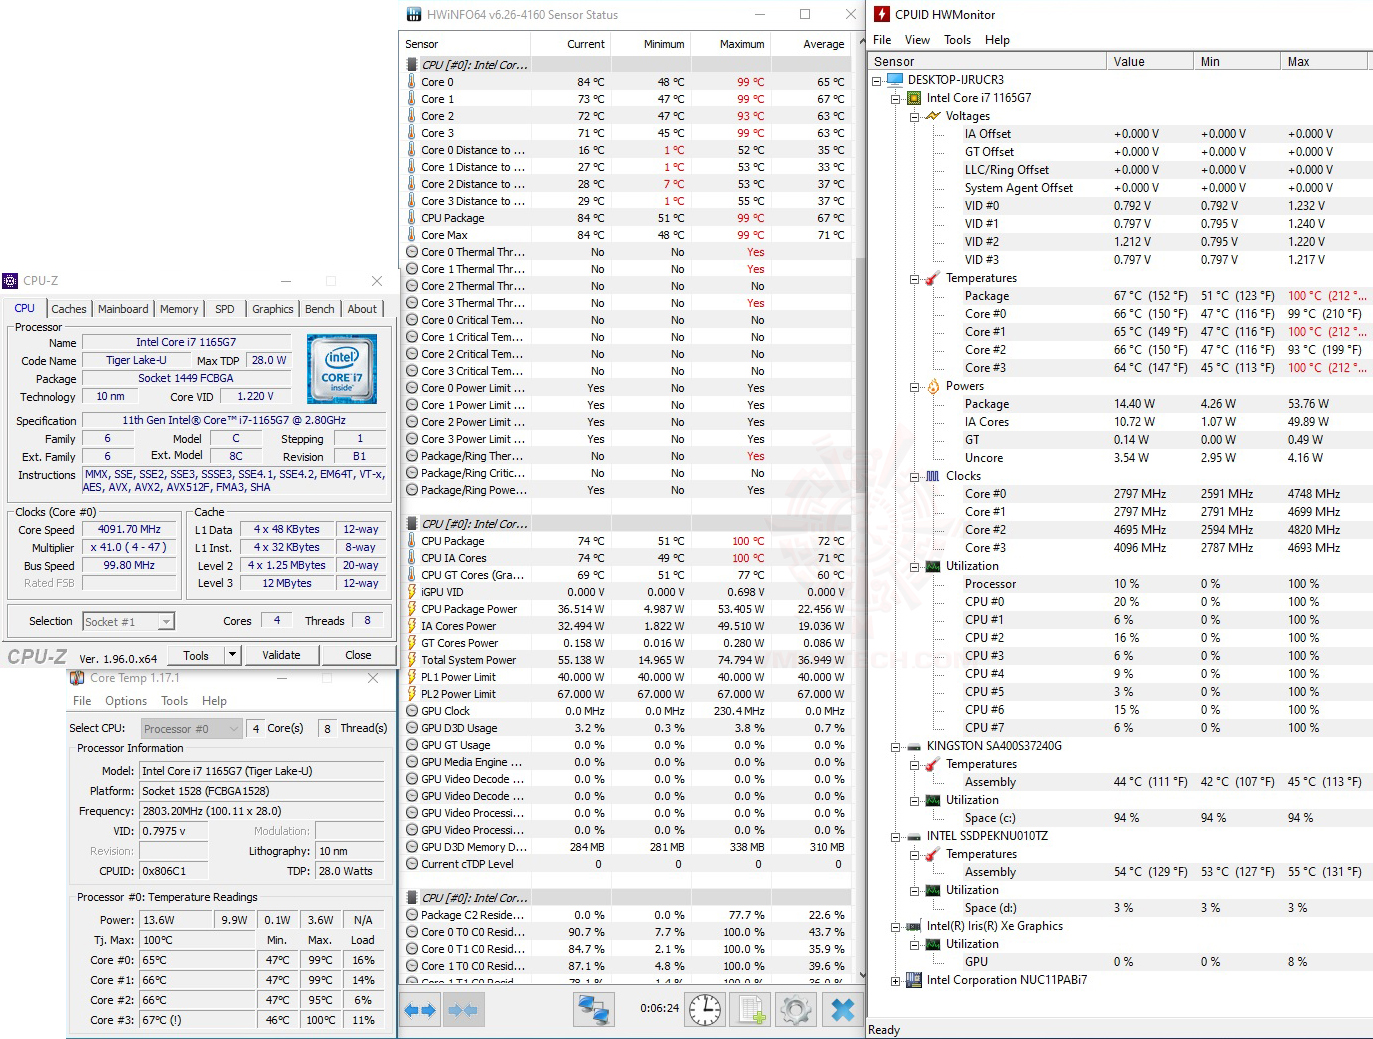Open the SPD tab in CPU-Z

pos(225,309)
